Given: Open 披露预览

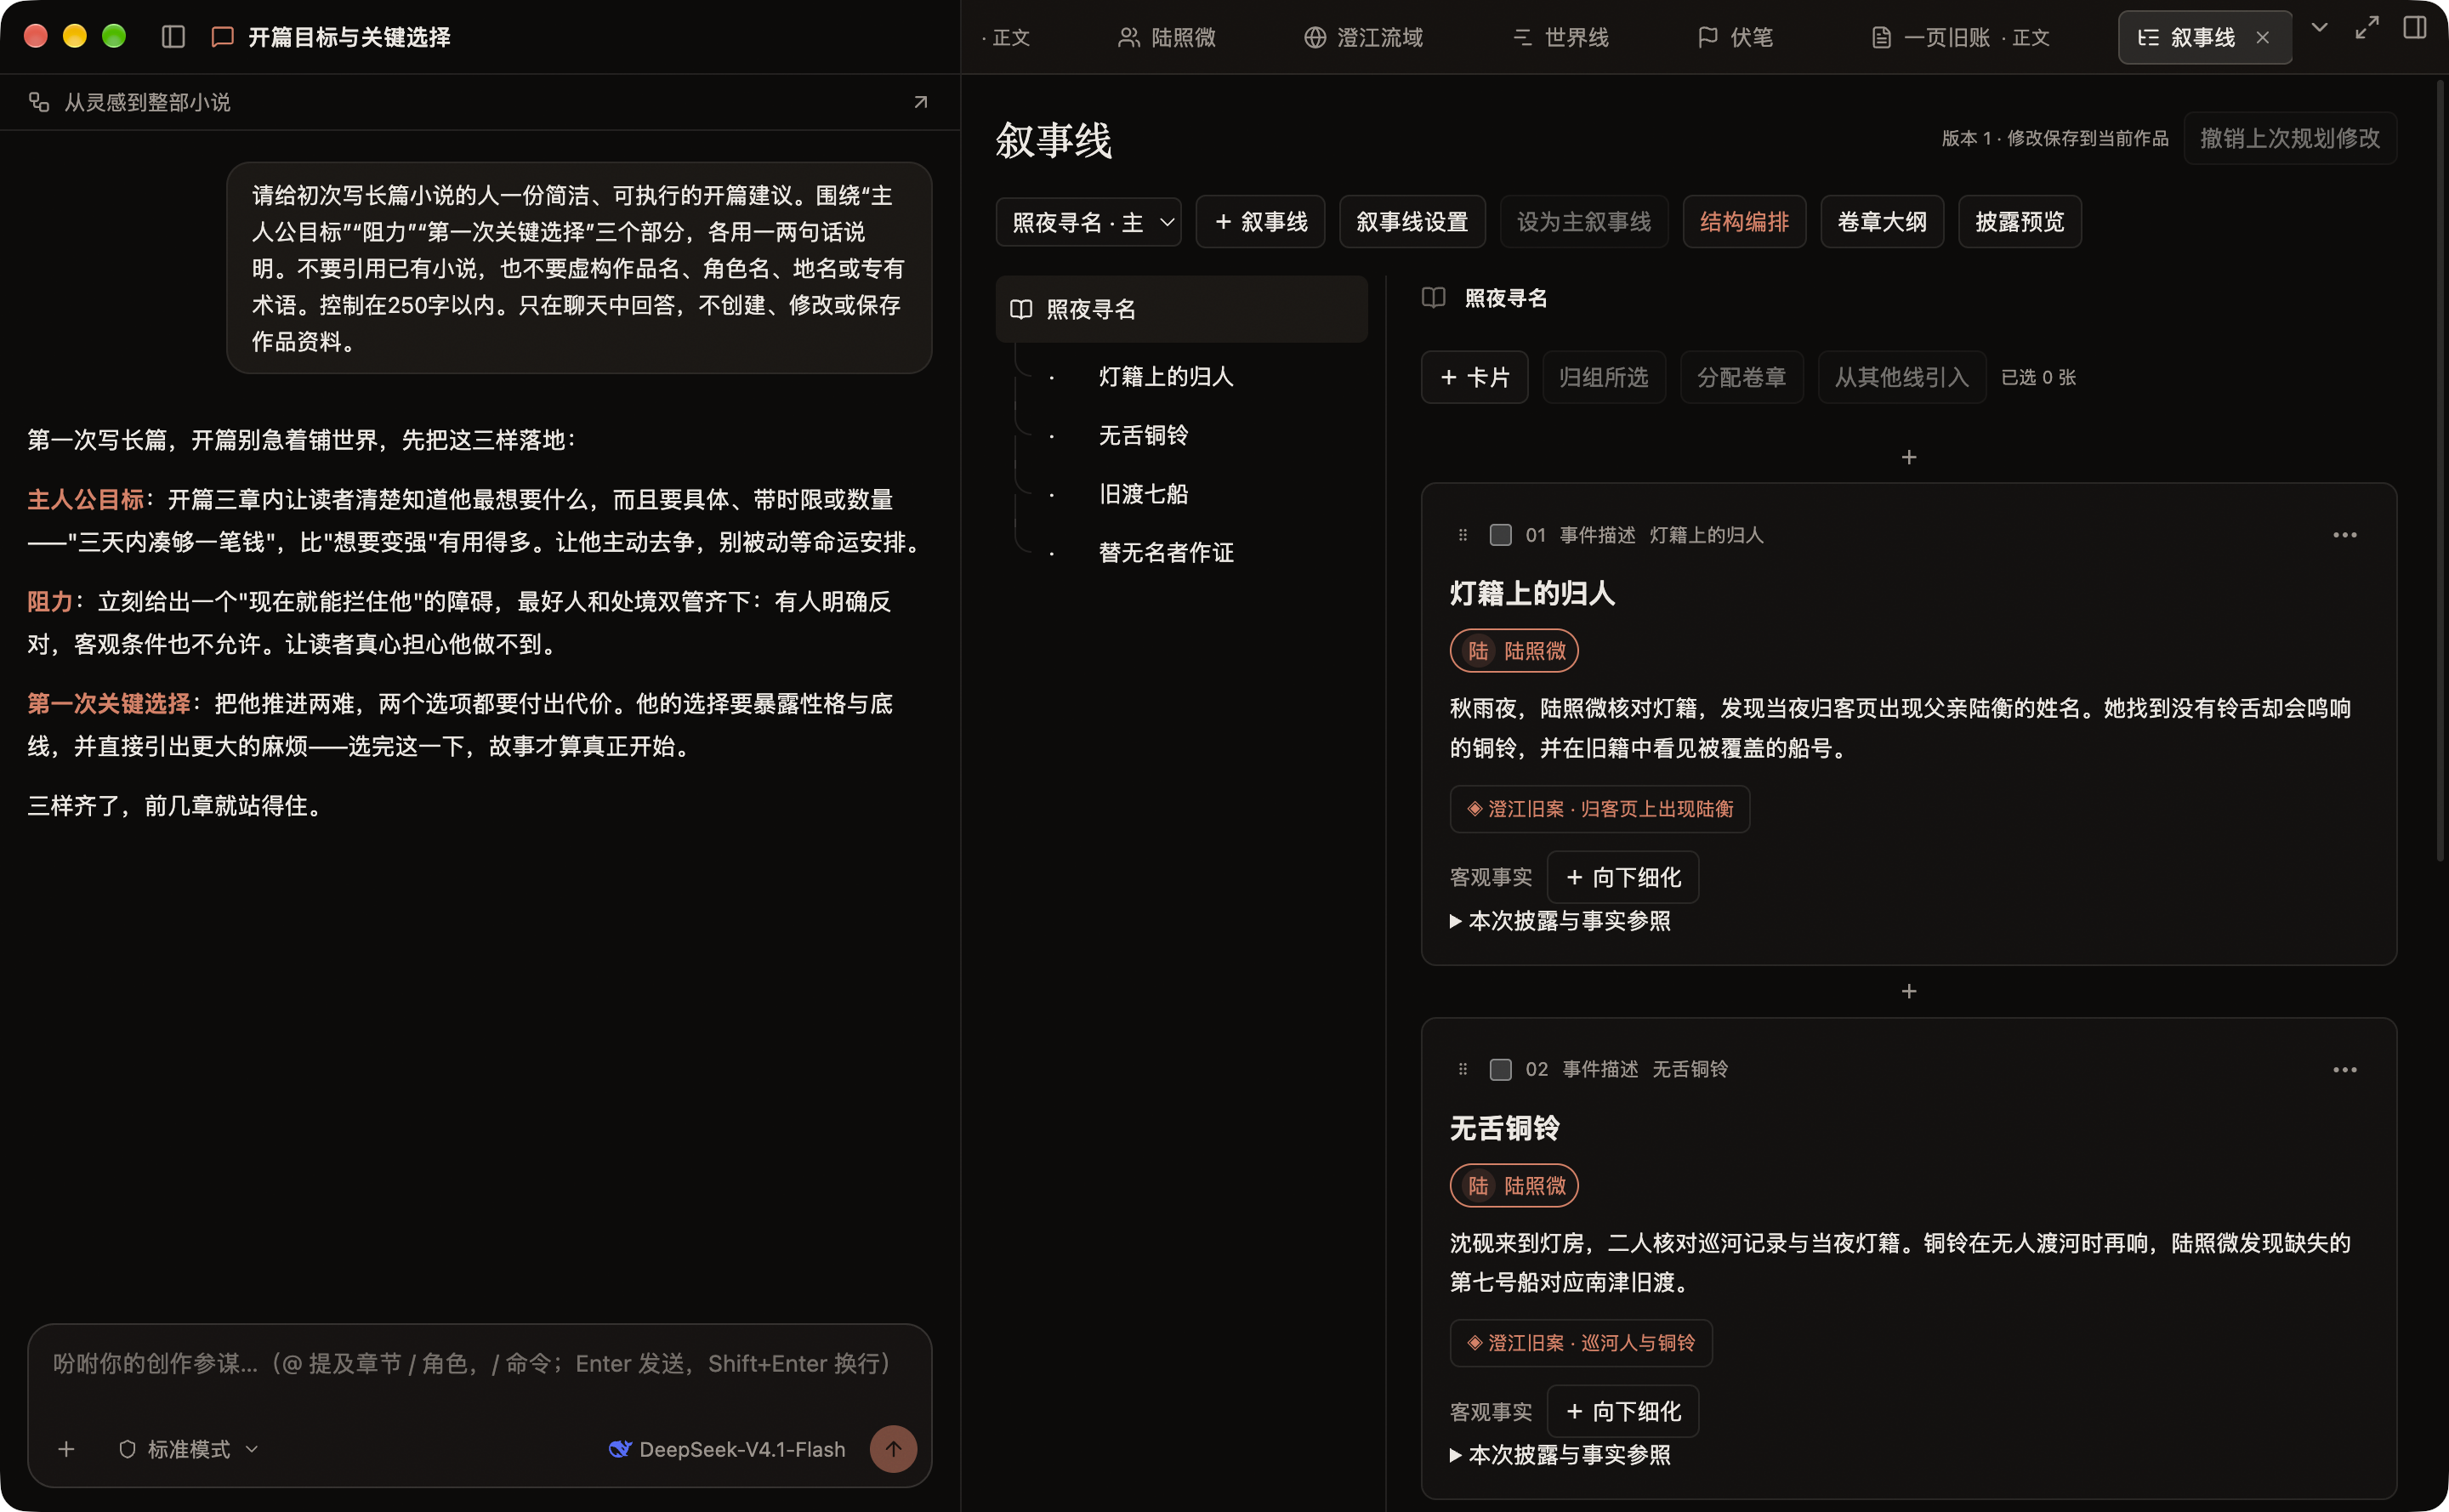Looking at the screenshot, I should [x=2020, y=222].
